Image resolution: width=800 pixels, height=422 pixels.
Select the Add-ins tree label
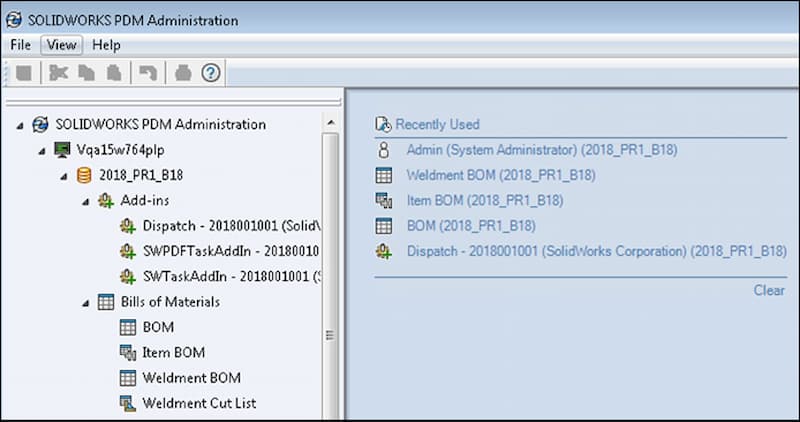pyautogui.click(x=145, y=201)
